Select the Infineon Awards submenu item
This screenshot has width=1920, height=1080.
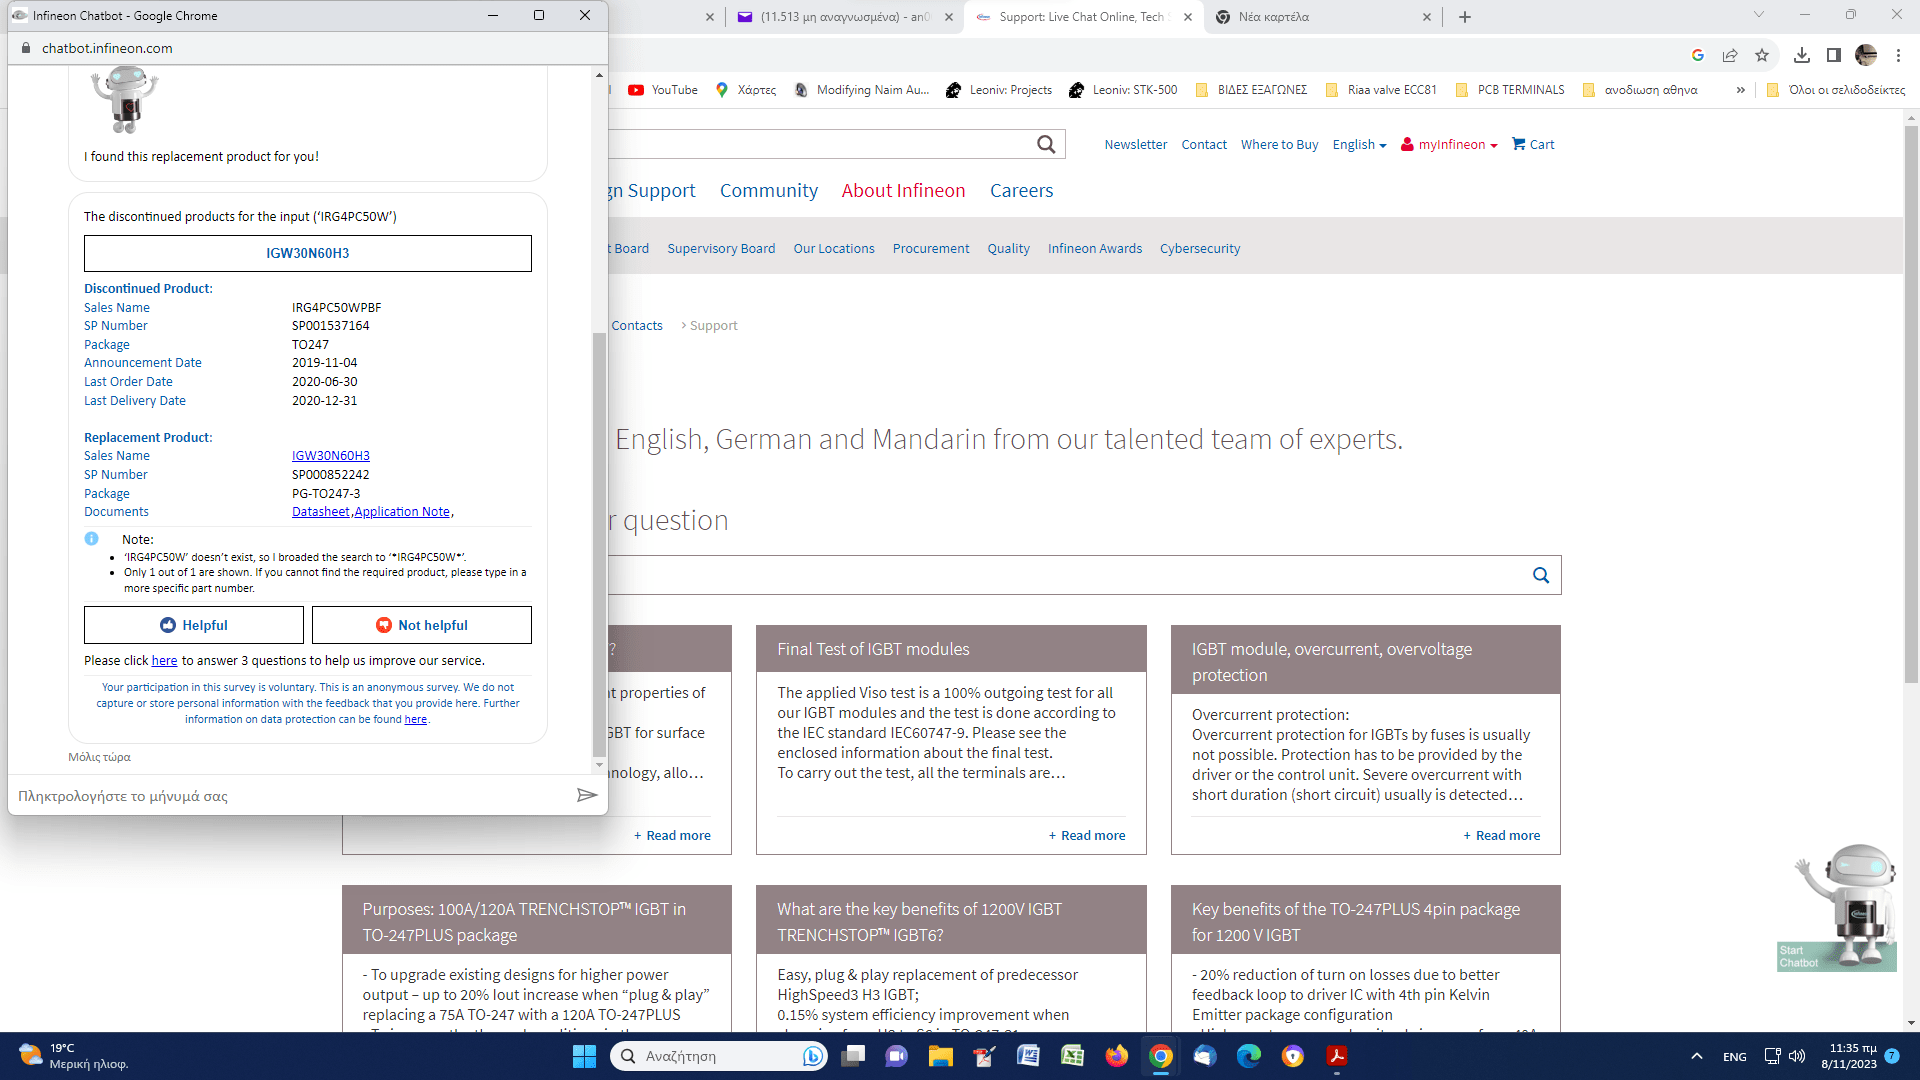point(1095,249)
